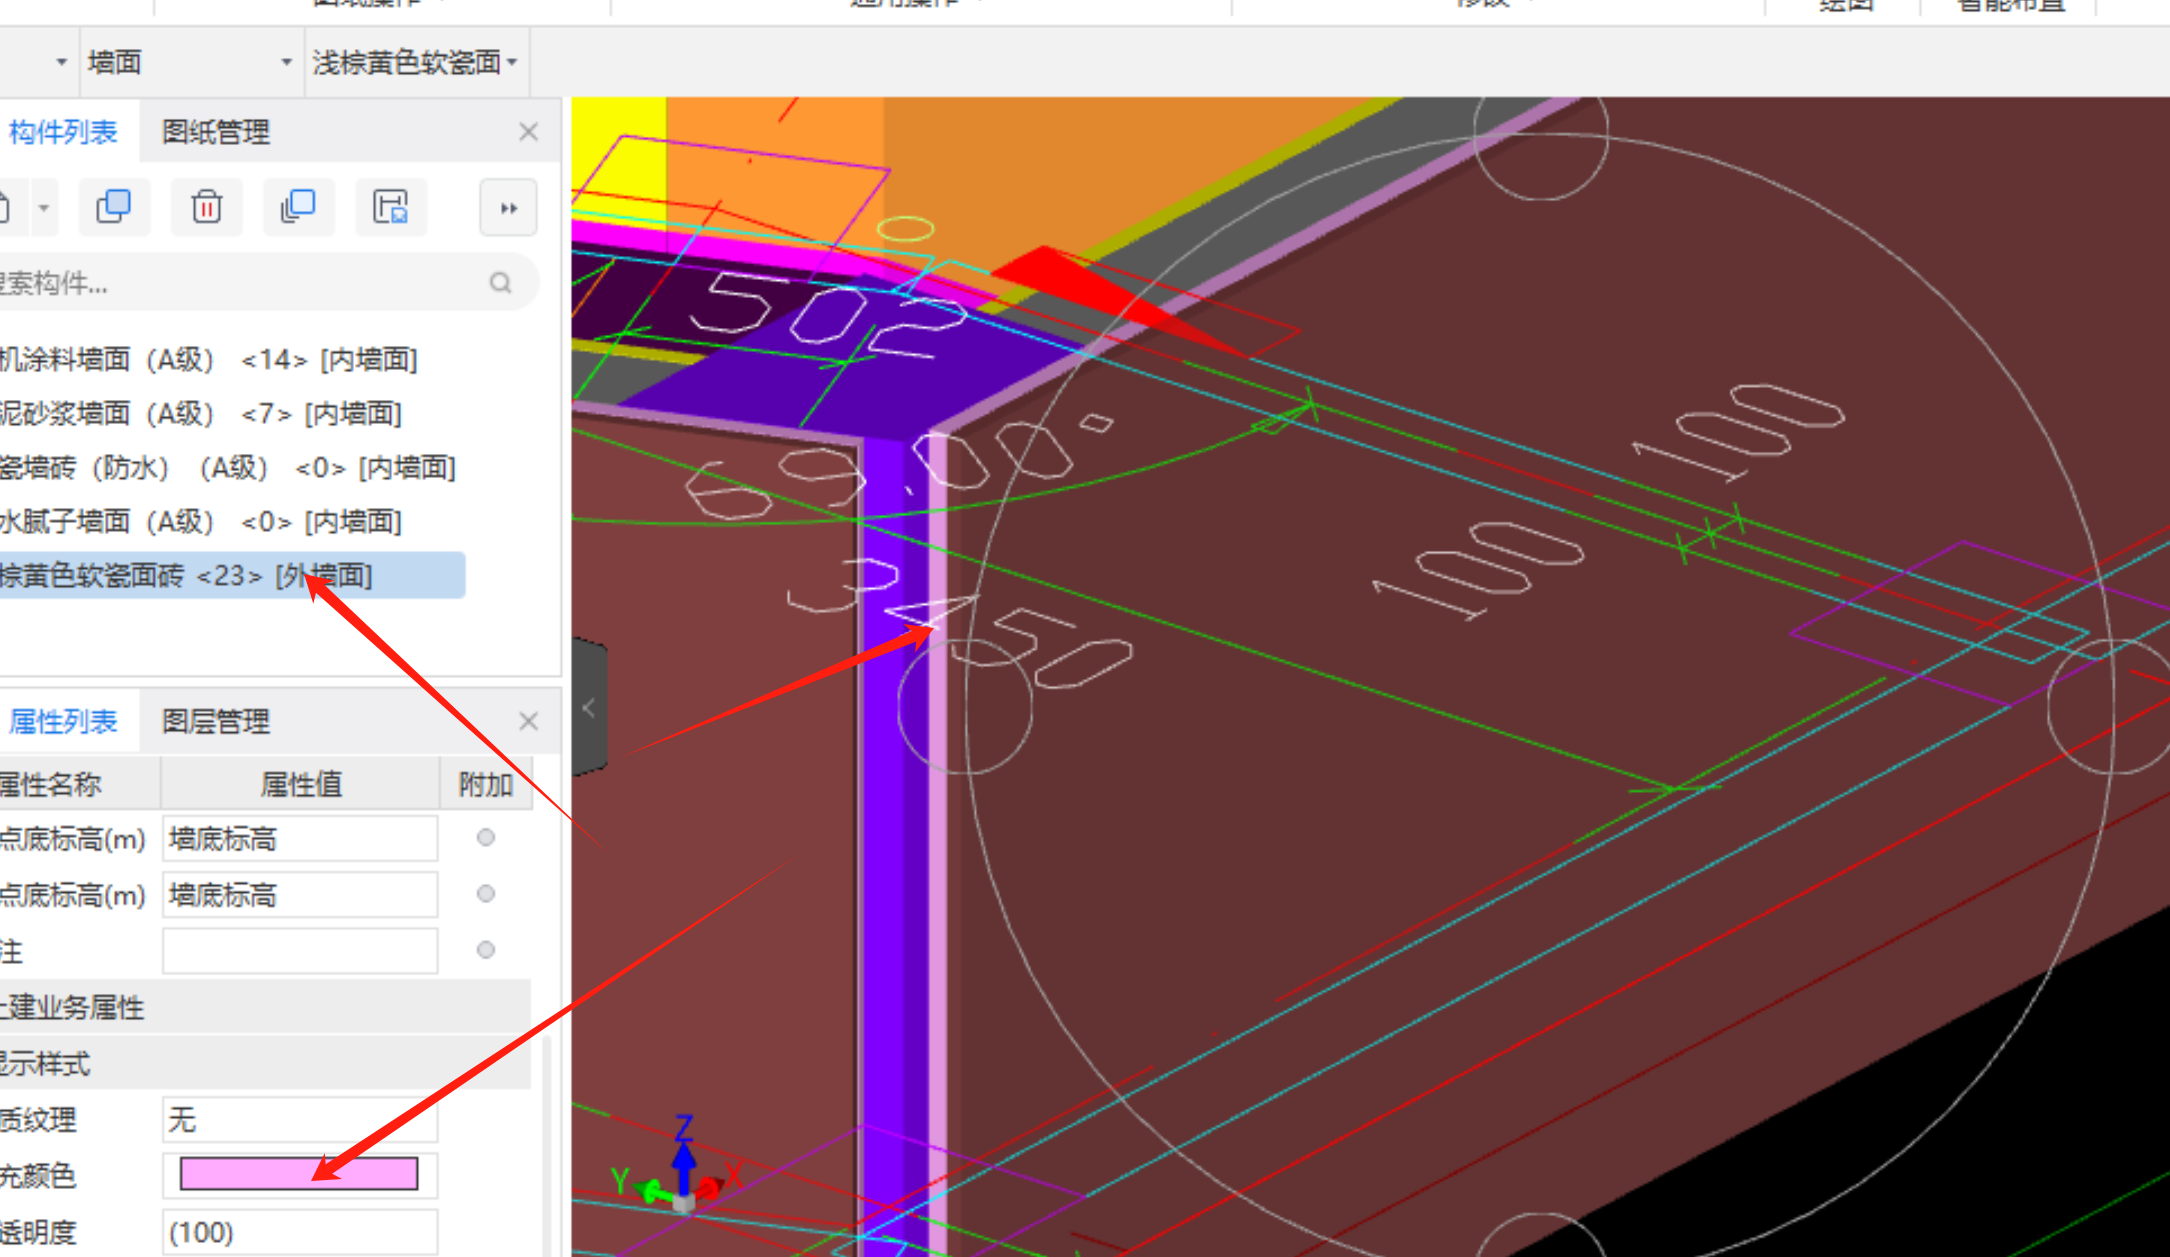The width and height of the screenshot is (2170, 1257).
Task: Select 棕黄色软瓷面砖 <23> [外墙面] row
Action: [x=232, y=575]
